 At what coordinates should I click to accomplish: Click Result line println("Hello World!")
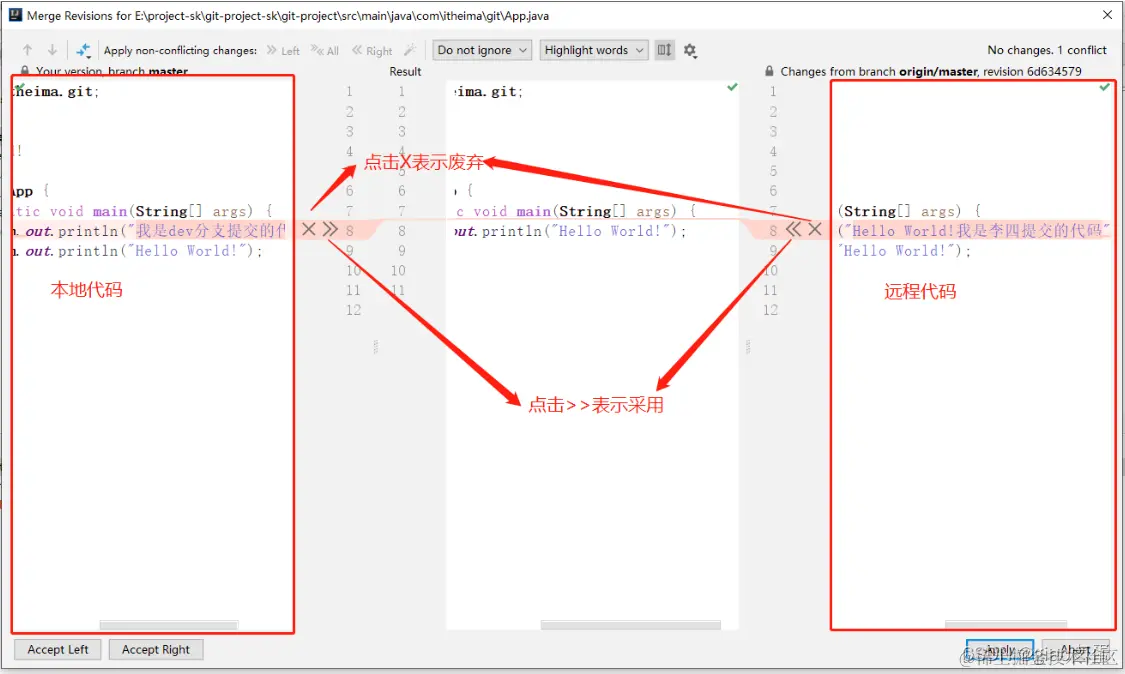570,231
